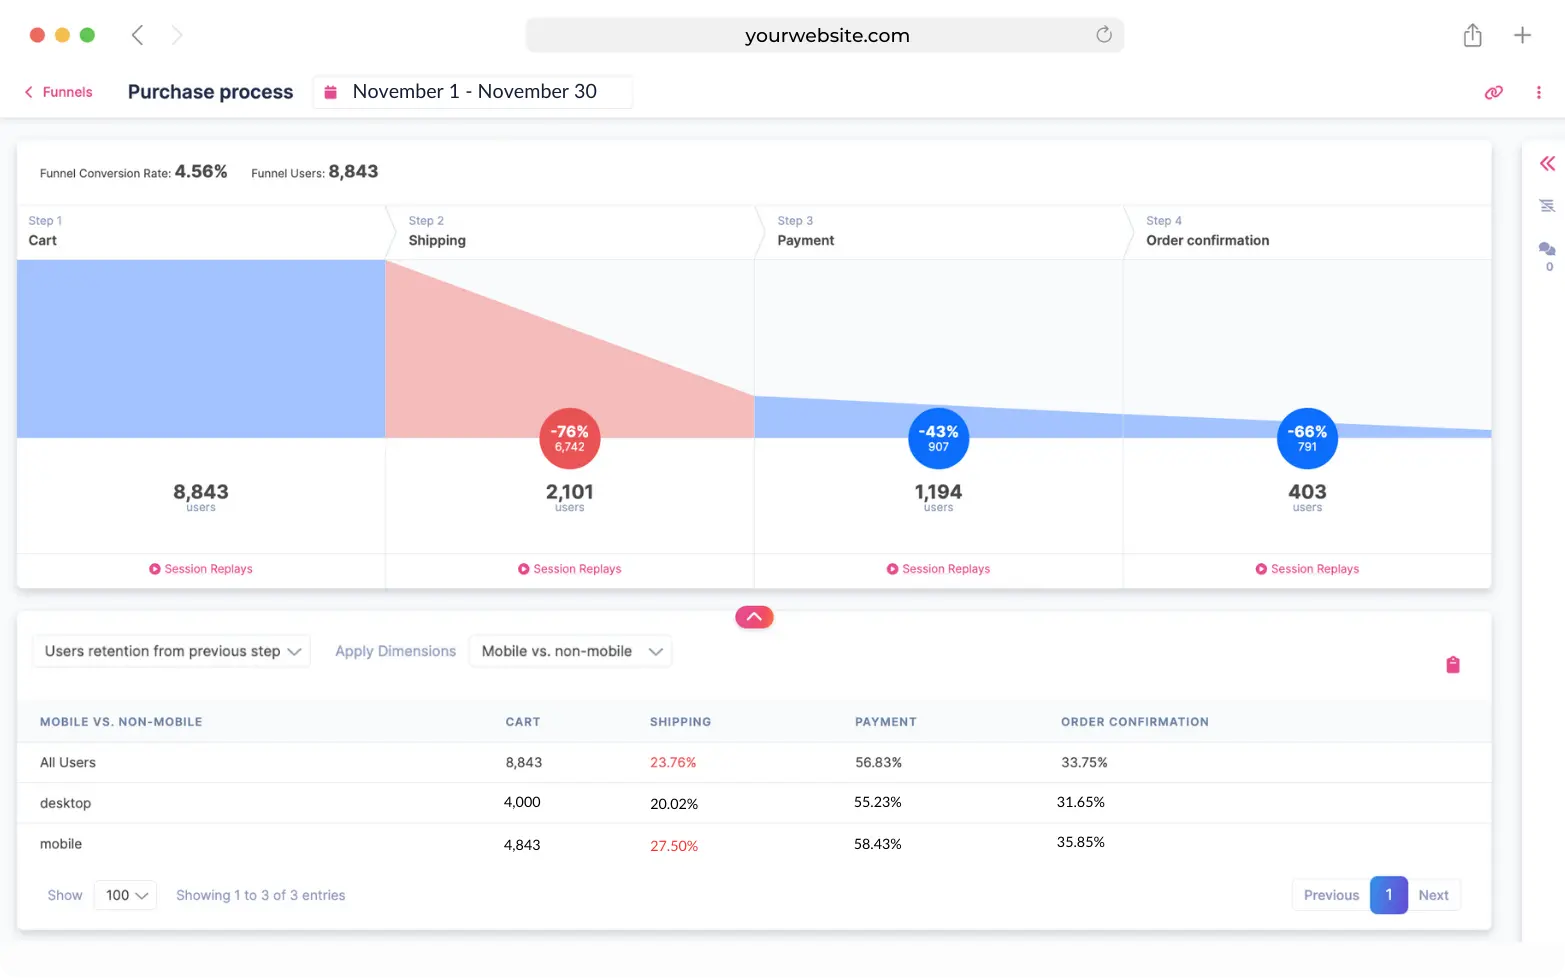
Task: Open the Show 100 entries dropdown
Action: (126, 895)
